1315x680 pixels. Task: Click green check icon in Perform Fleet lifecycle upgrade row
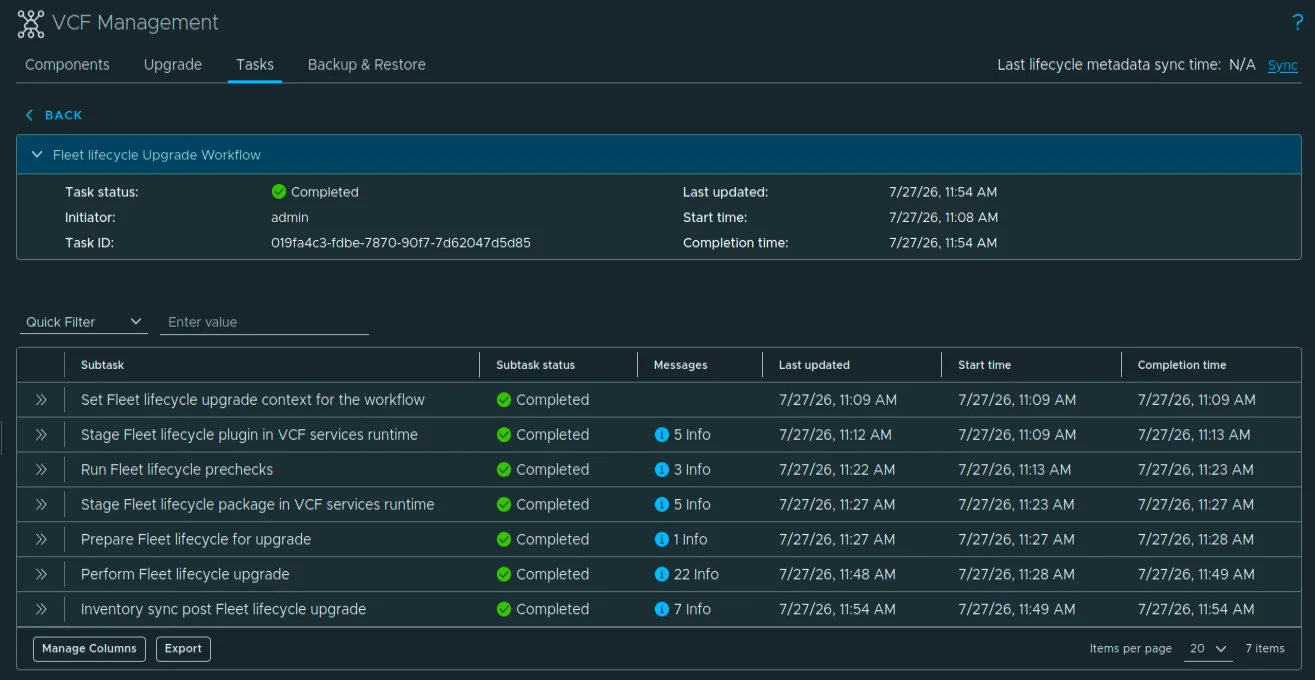[504, 575]
